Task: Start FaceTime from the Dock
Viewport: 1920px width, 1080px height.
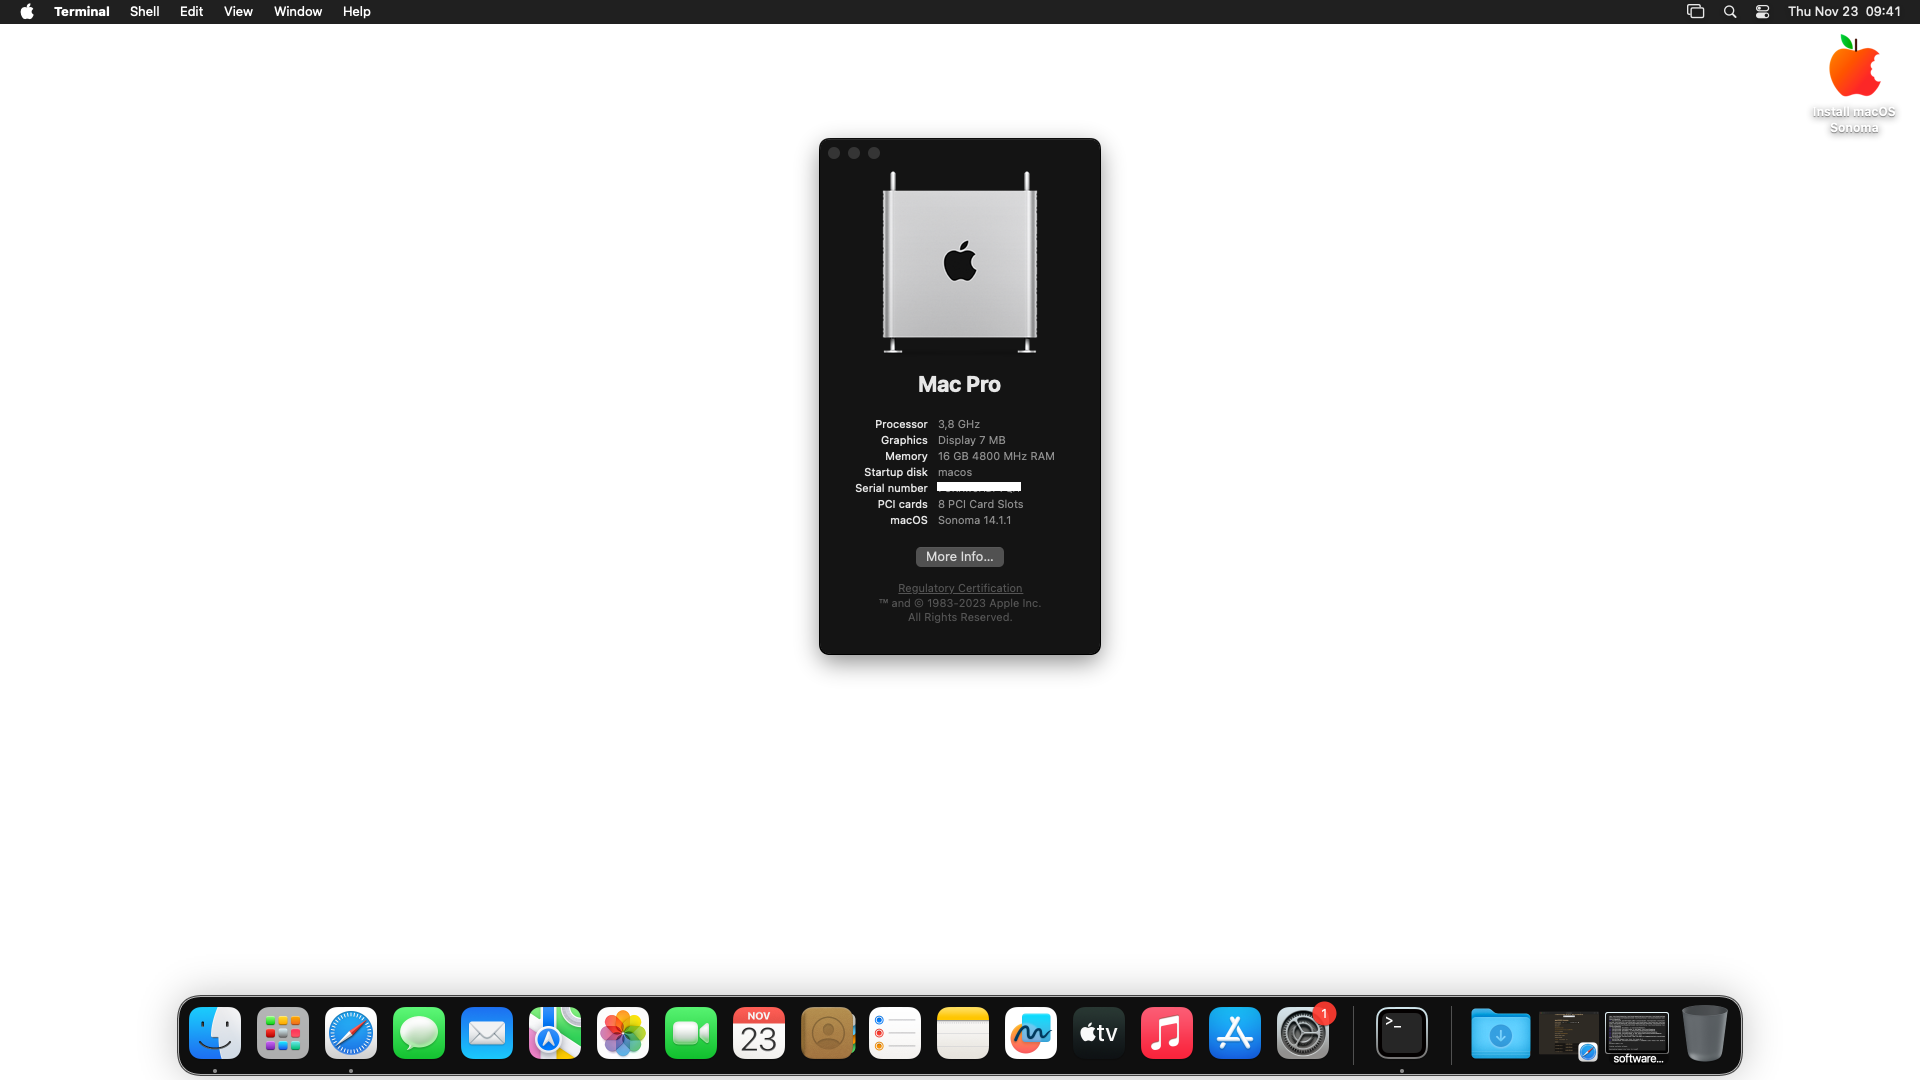Action: pyautogui.click(x=690, y=1033)
